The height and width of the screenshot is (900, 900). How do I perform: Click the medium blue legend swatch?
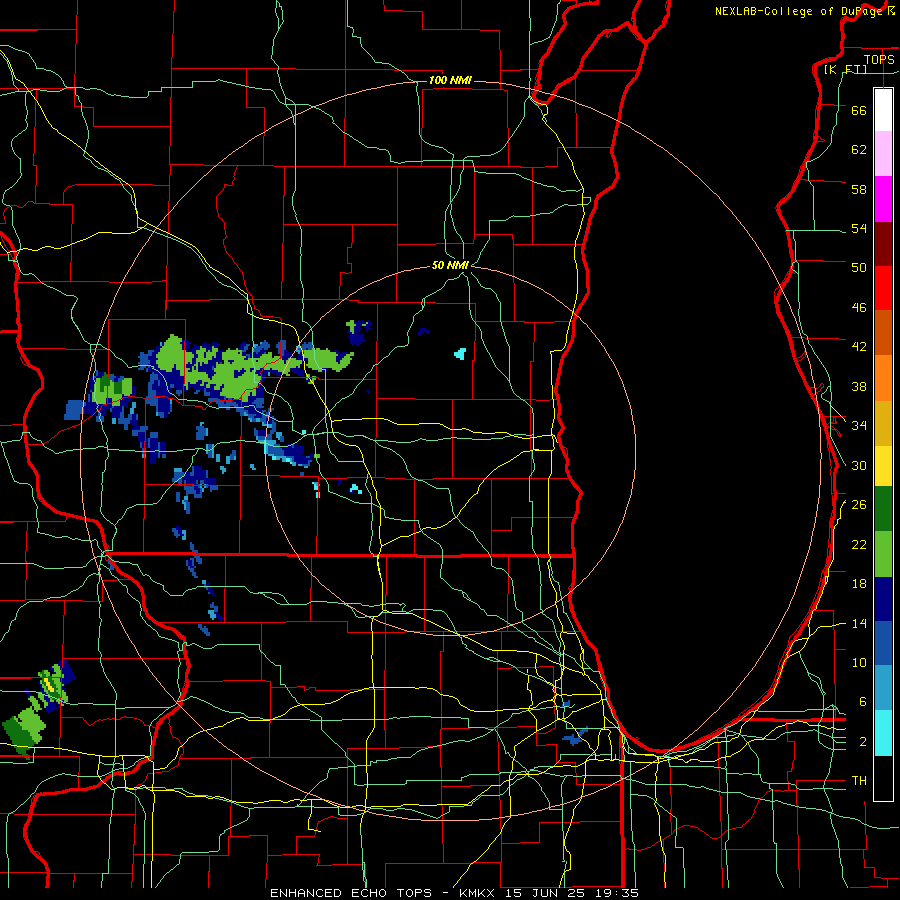[883, 644]
